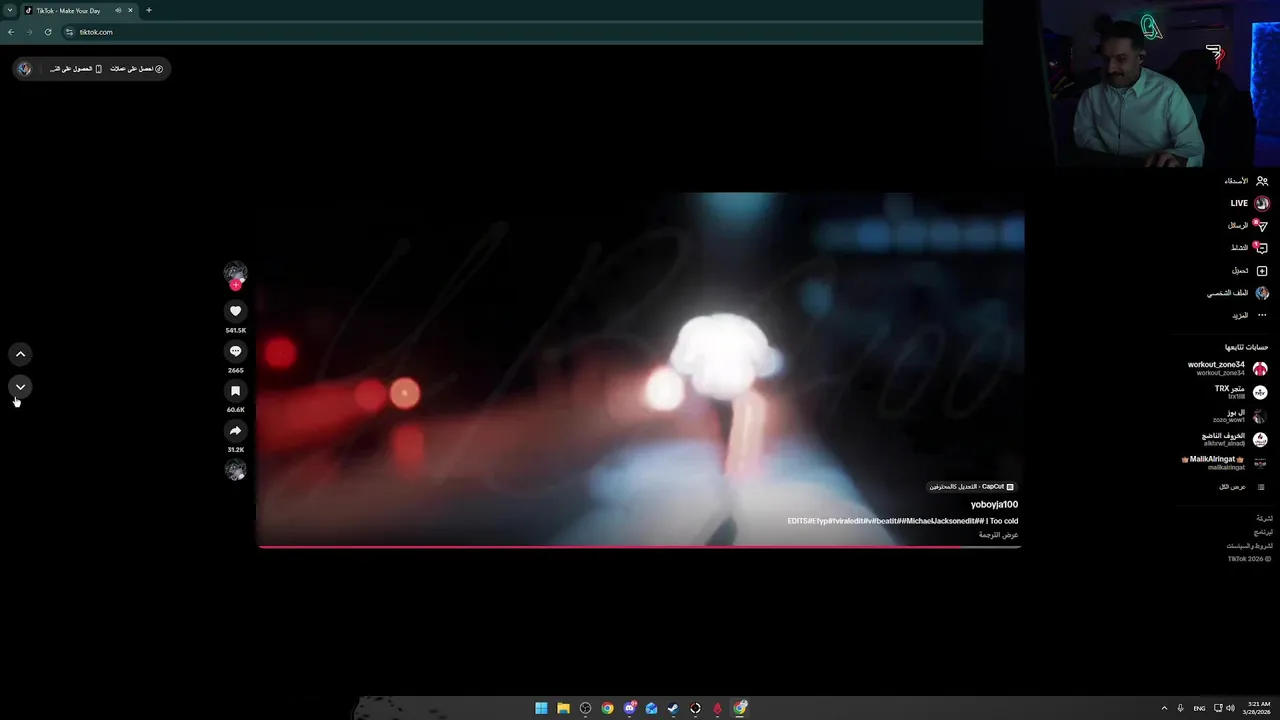
Task: Click the profile avatar in top-left pill
Action: pos(25,69)
